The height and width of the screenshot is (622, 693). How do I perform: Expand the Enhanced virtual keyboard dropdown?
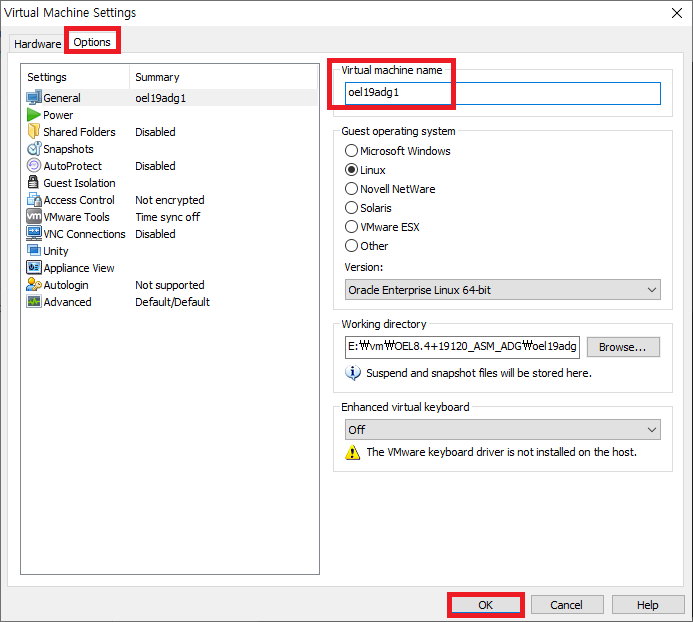[503, 430]
